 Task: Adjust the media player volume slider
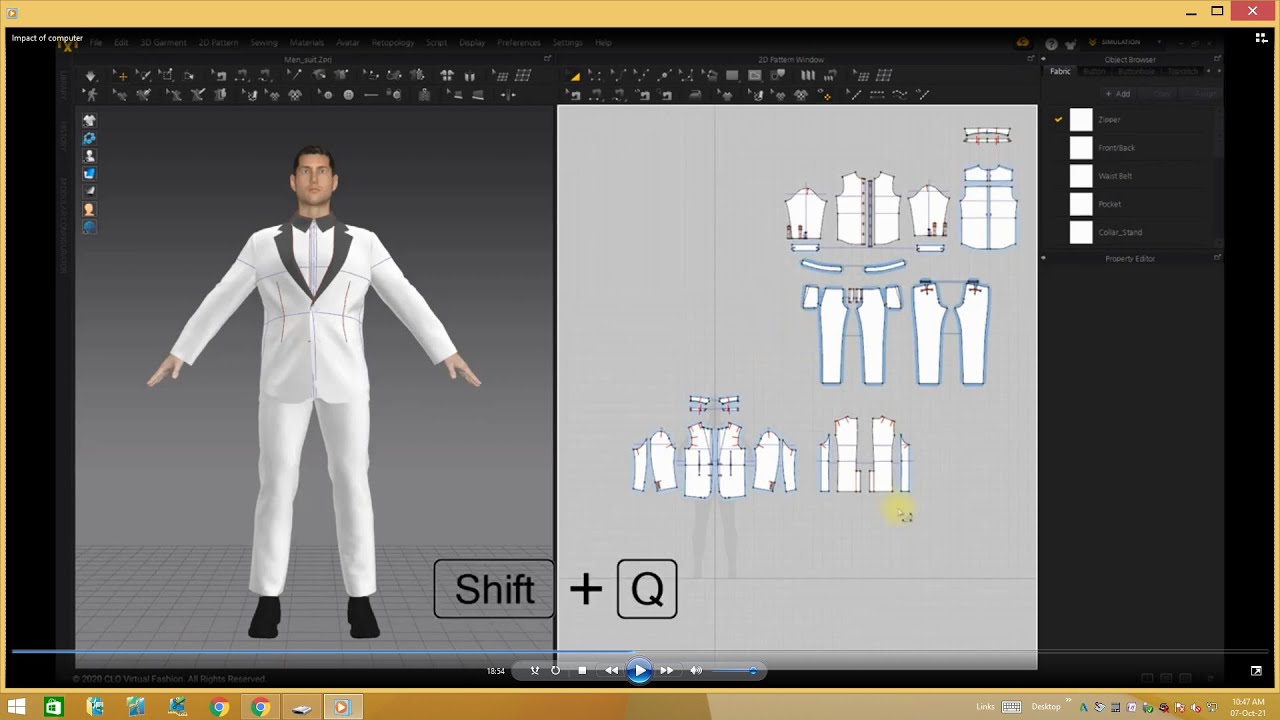tap(734, 671)
